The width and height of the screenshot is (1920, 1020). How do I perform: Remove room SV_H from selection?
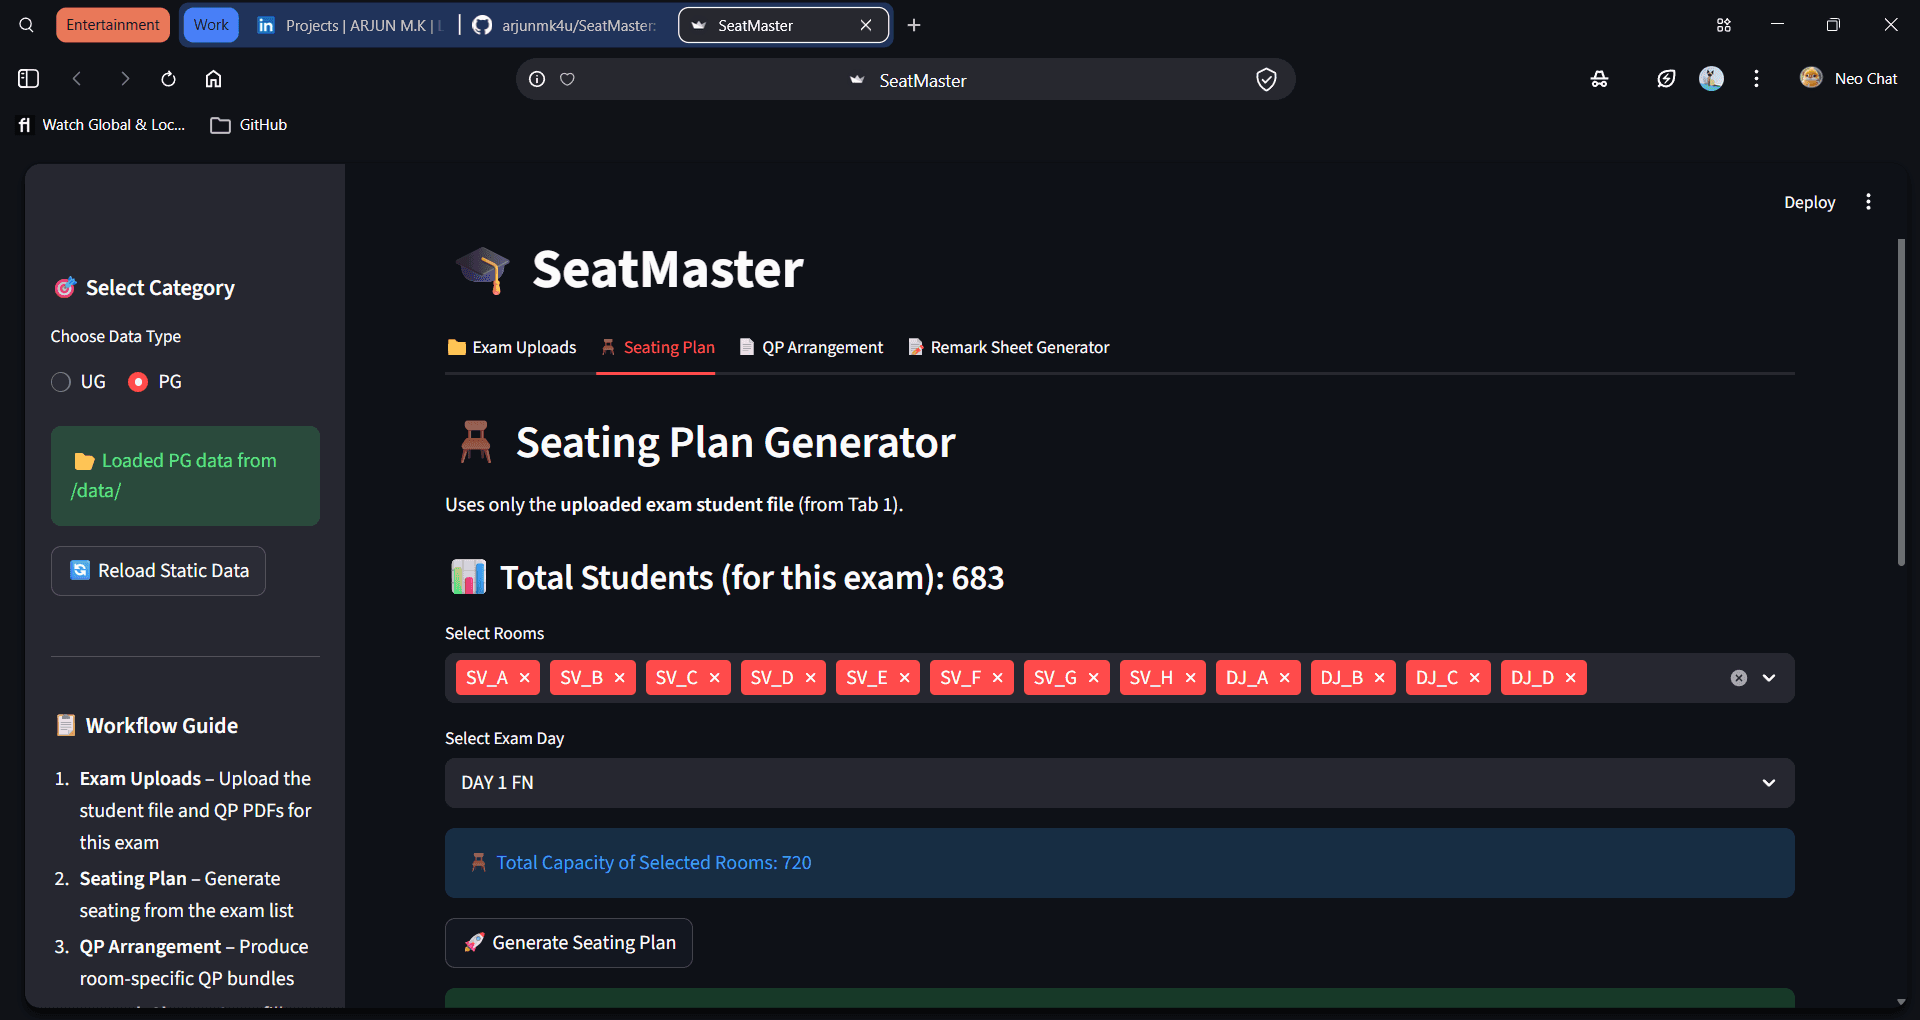pos(1190,678)
